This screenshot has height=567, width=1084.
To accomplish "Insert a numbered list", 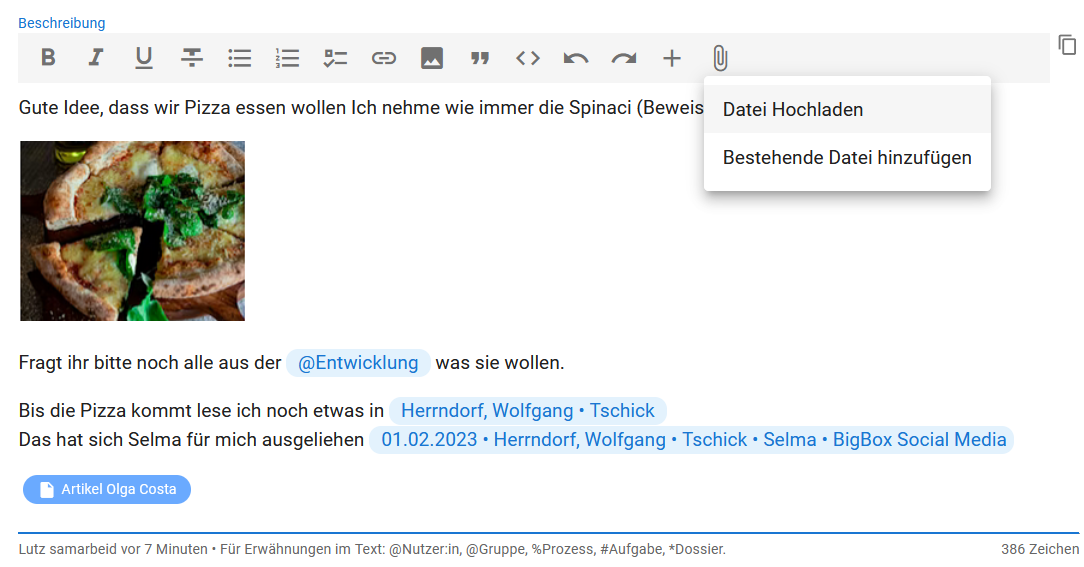I will pos(288,58).
